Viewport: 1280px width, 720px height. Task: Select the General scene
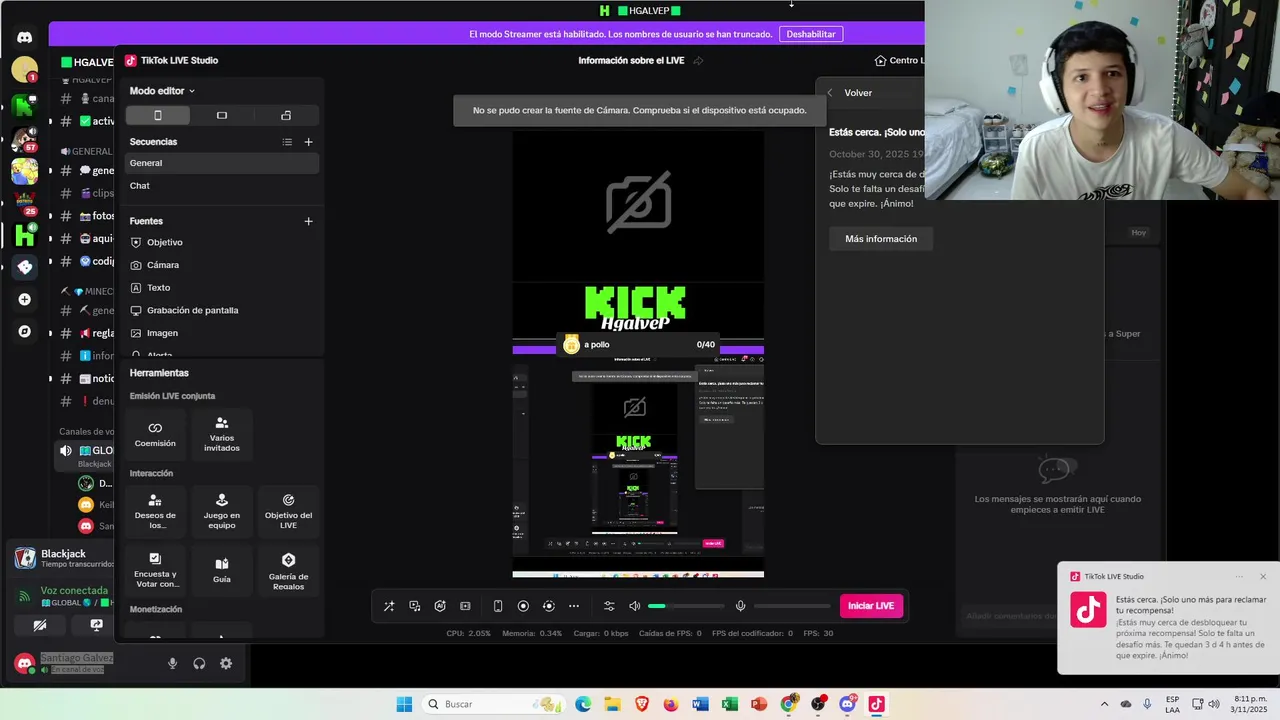[x=222, y=163]
